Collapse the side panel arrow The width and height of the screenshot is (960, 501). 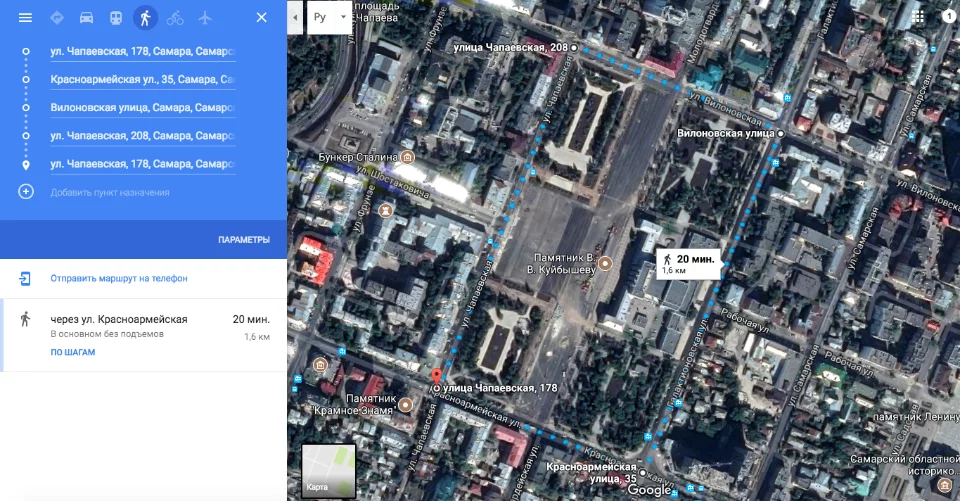pos(295,17)
